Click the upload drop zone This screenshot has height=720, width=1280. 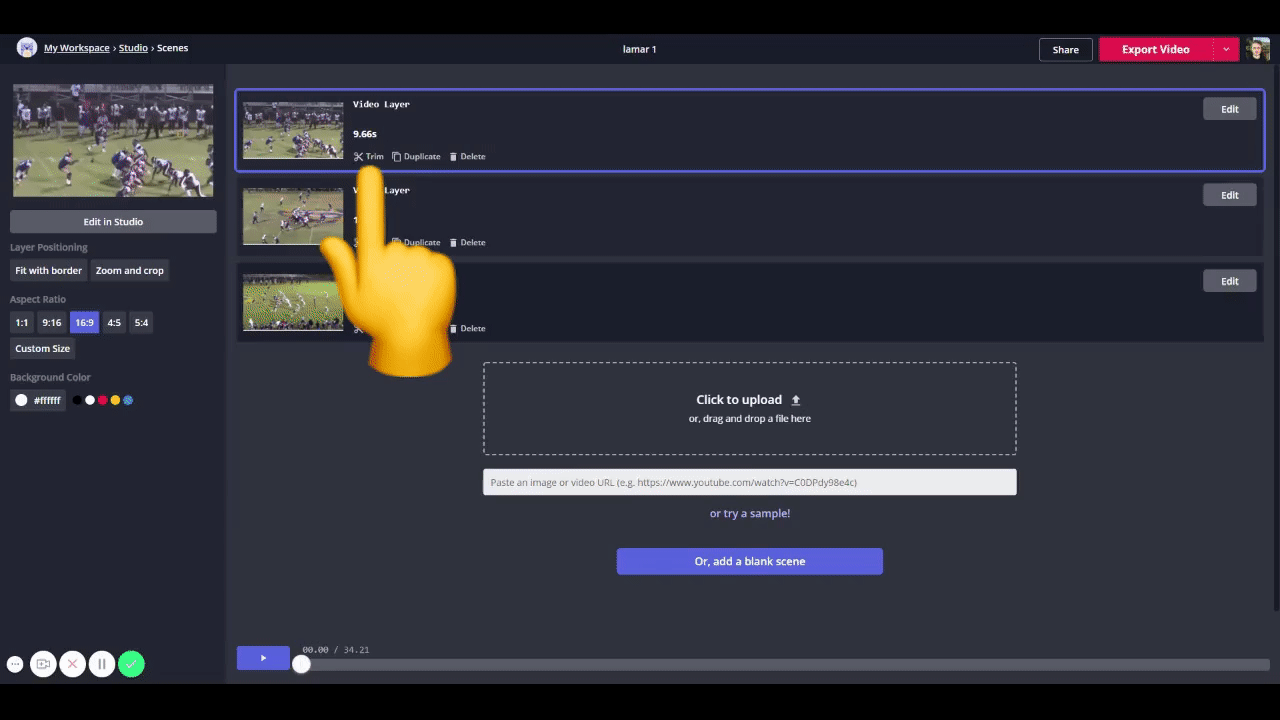click(750, 409)
